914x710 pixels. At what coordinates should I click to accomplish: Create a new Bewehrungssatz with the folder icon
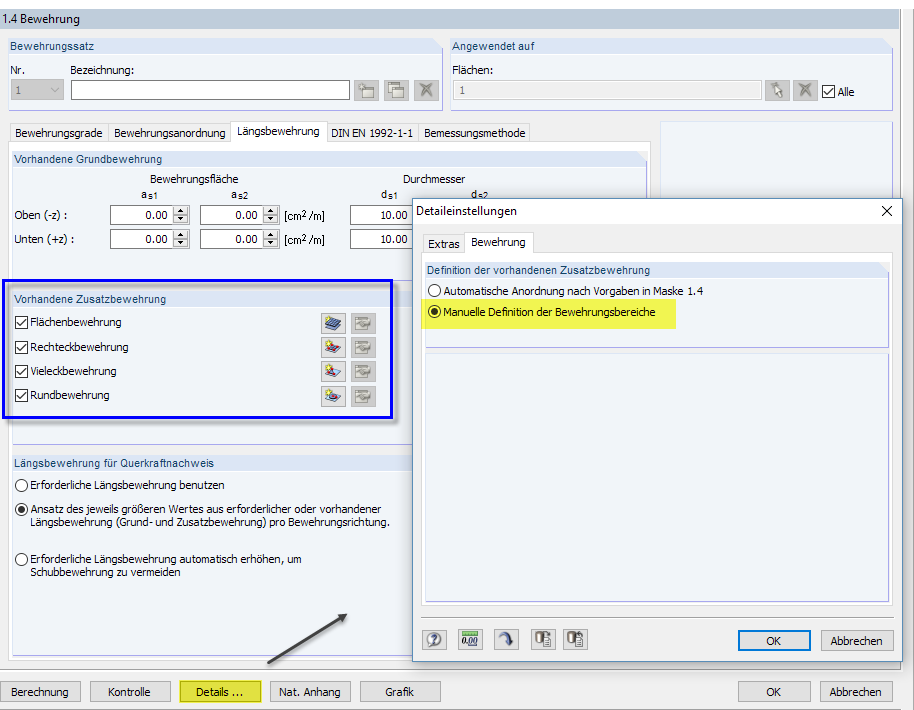click(x=367, y=89)
